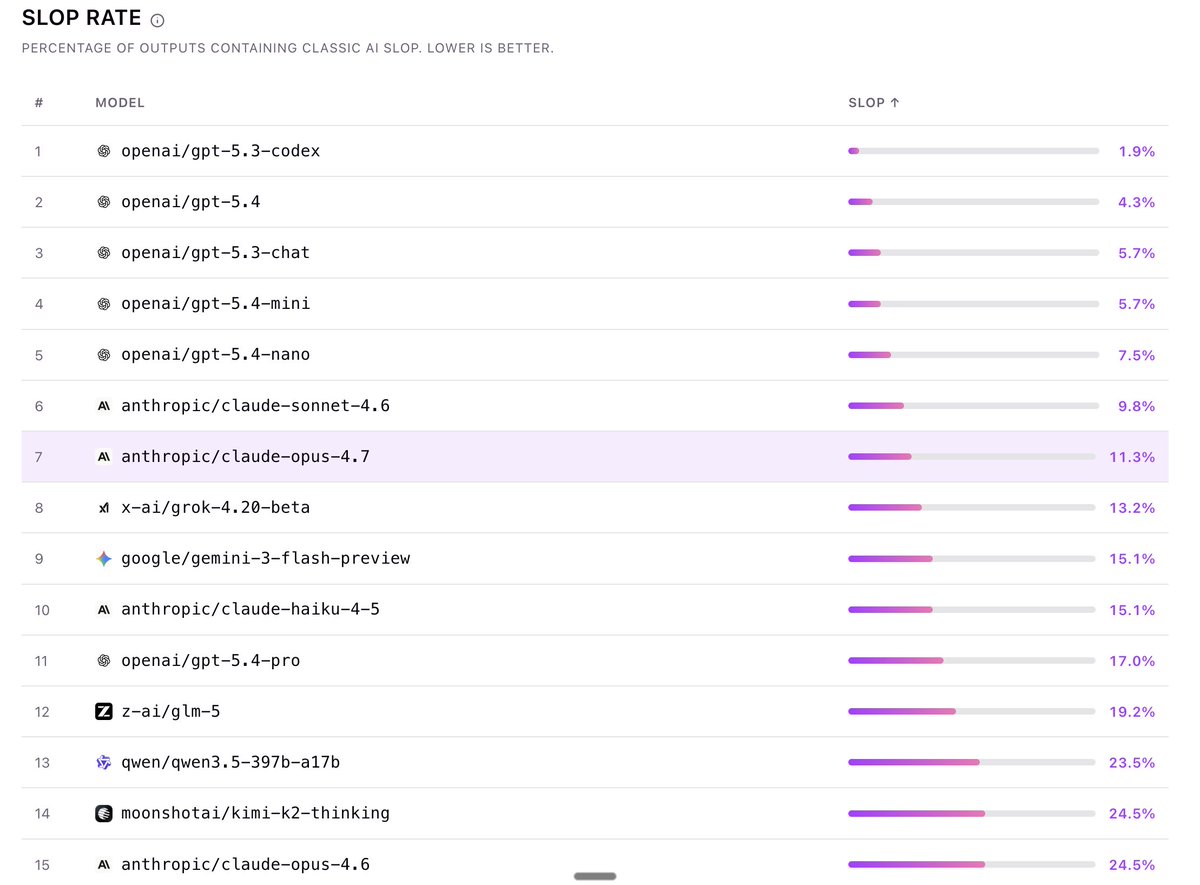Click OpenAI logo next to gpt-5.4-nano

(x=104, y=355)
